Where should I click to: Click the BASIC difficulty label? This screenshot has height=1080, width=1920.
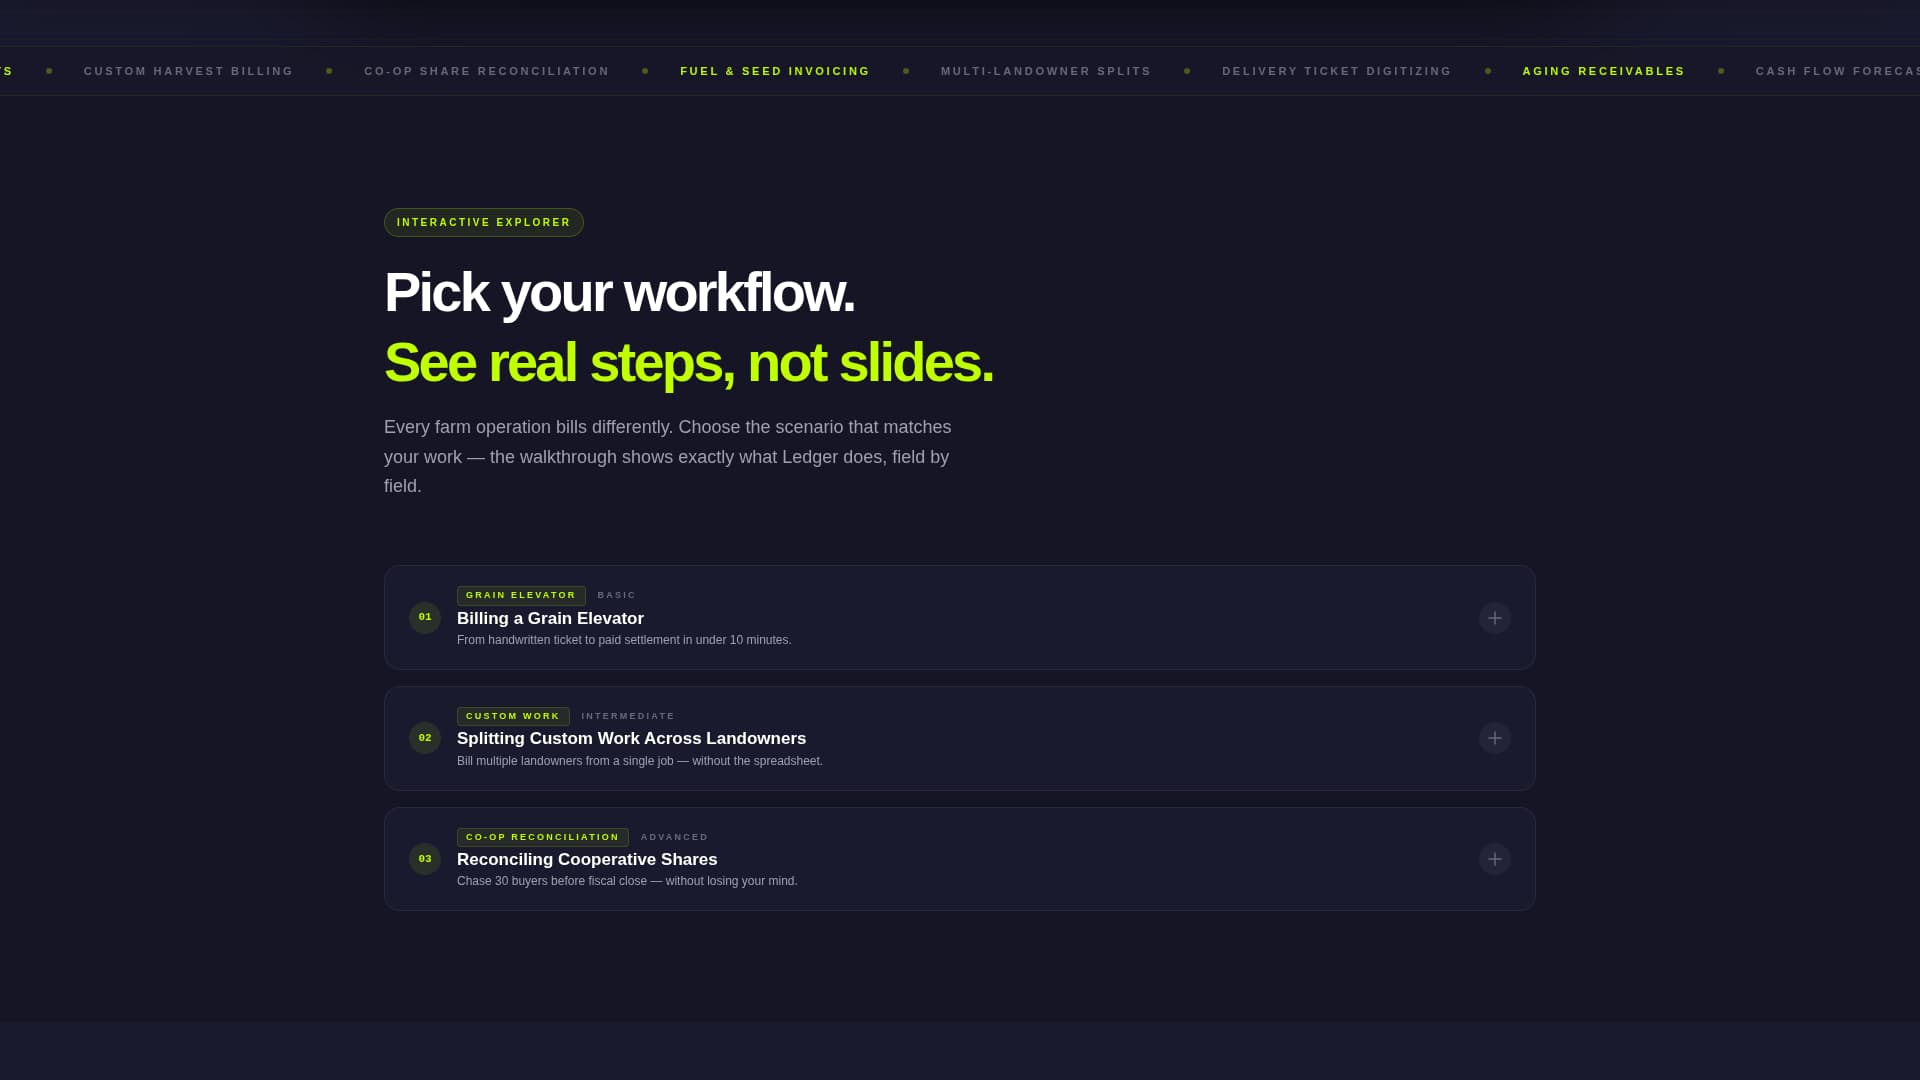(617, 595)
